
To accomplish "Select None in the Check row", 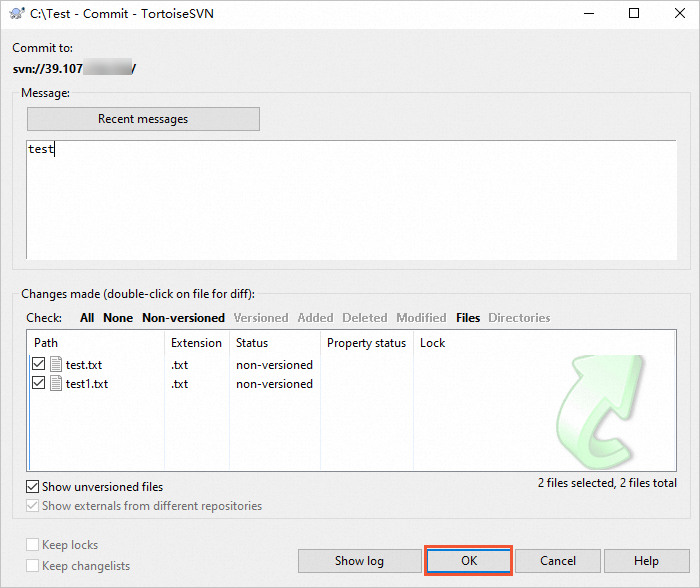I will click(x=118, y=317).
